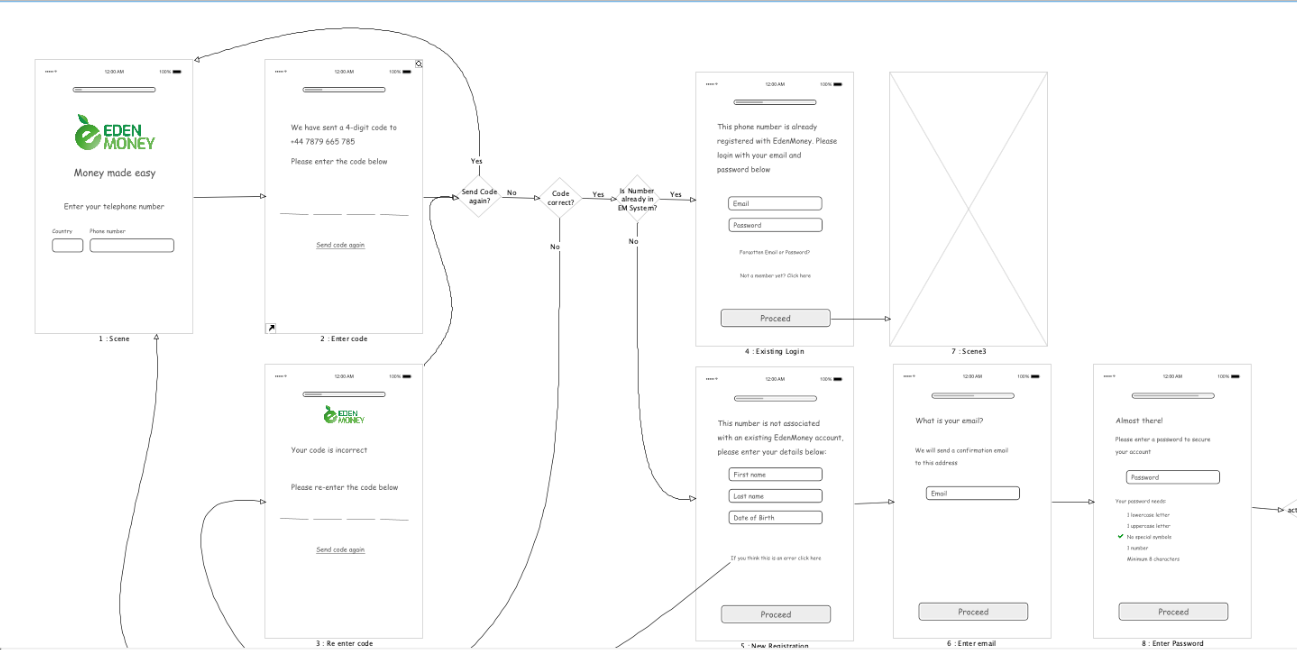This screenshot has width=1297, height=650.
Task: Click 'Not a member yet? Click here' link
Action: [x=775, y=275]
